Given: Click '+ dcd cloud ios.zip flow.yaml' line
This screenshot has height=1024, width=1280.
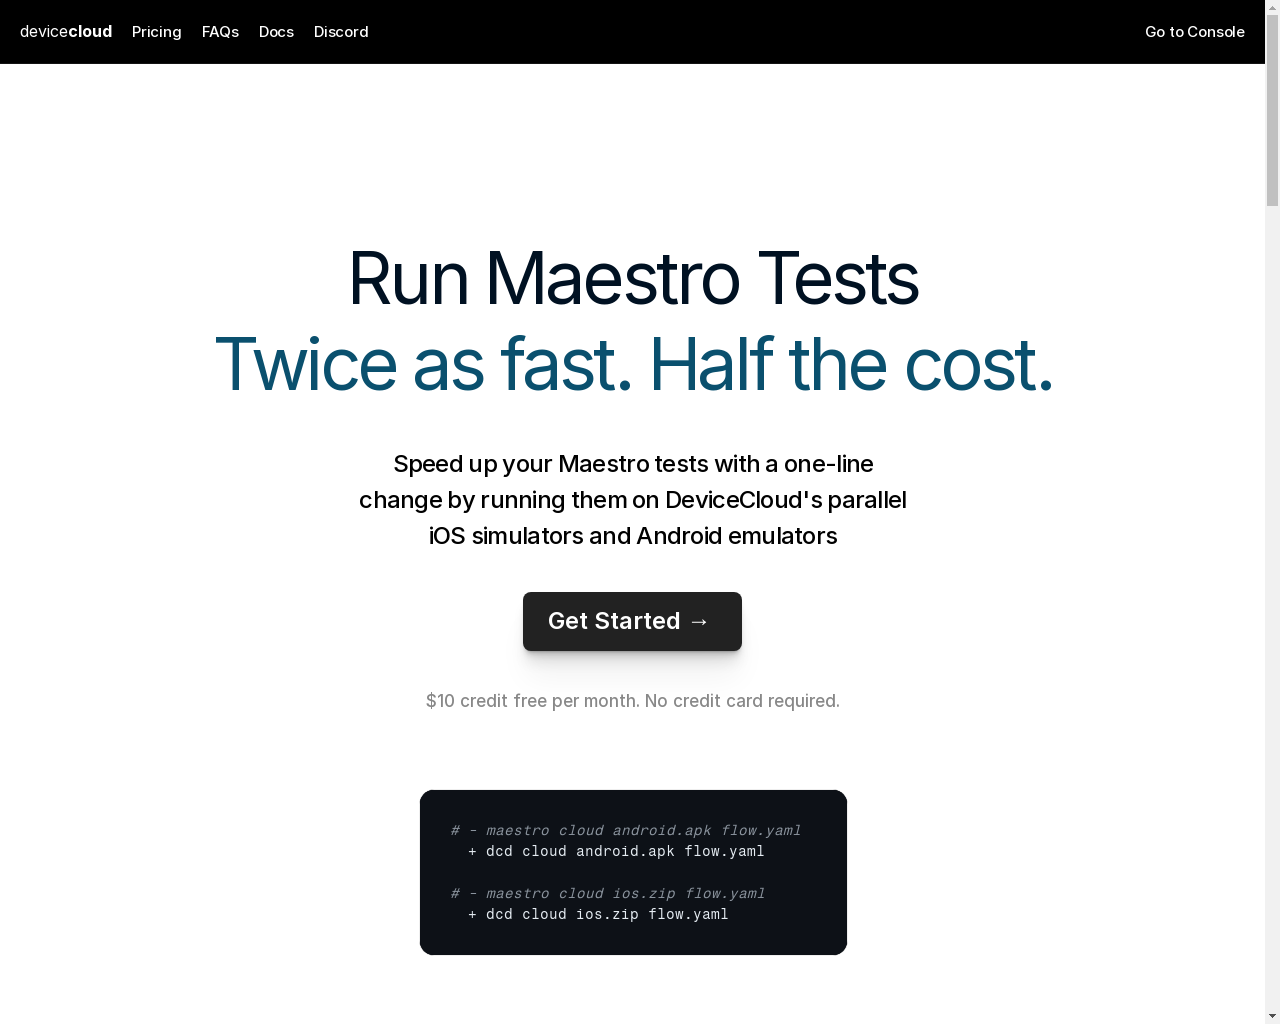Looking at the screenshot, I should (598, 914).
